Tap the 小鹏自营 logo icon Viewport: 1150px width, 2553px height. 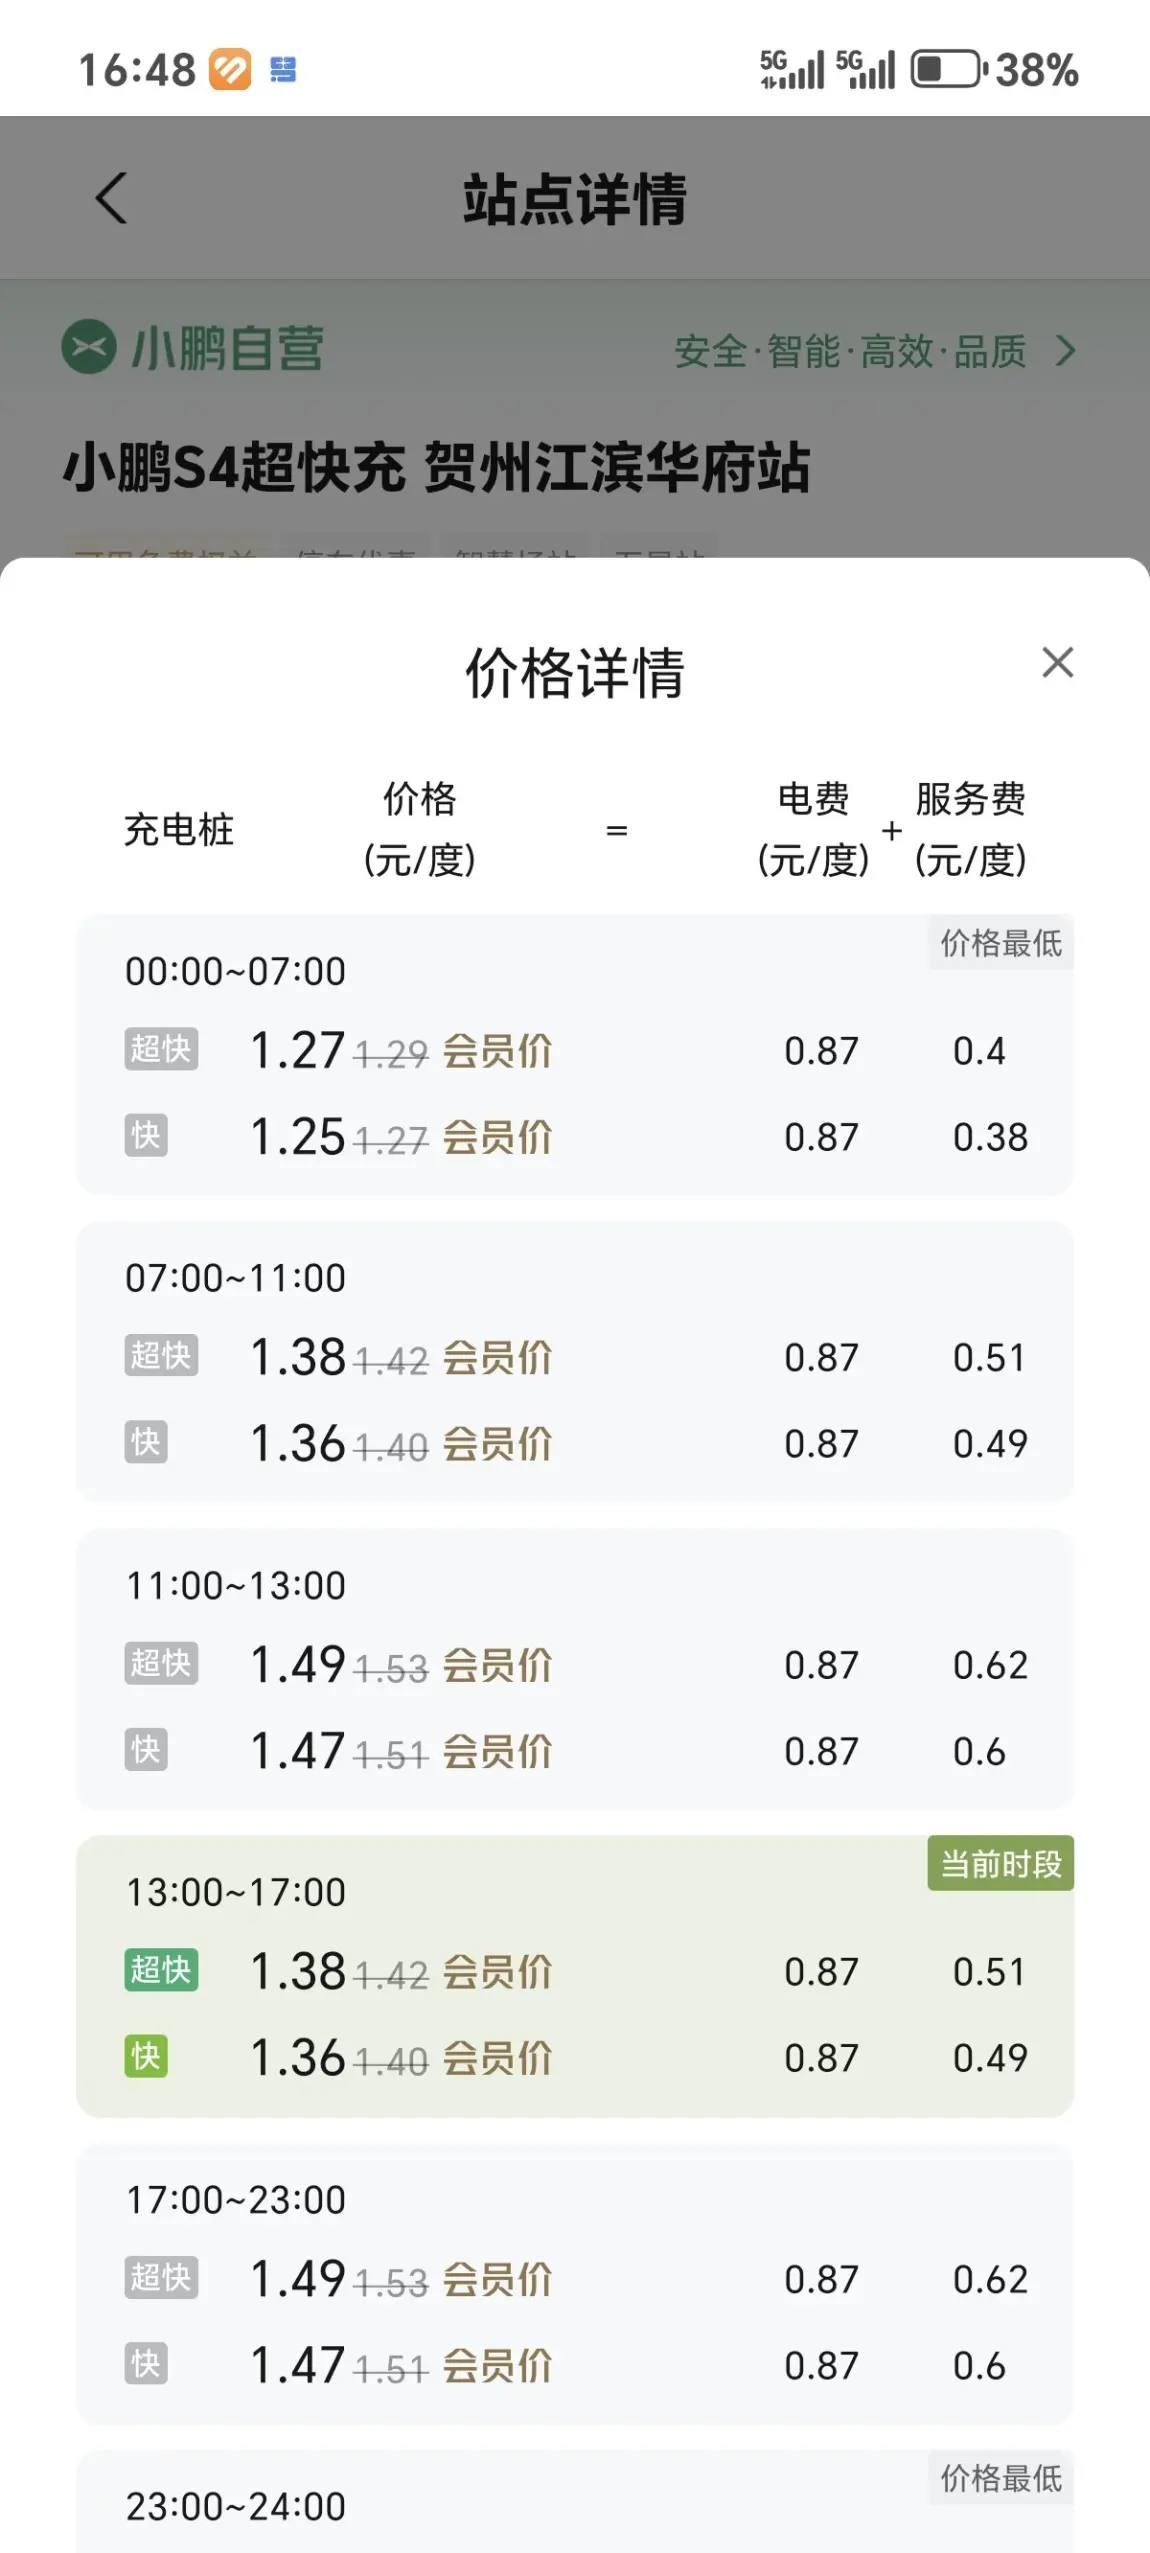pos(89,347)
